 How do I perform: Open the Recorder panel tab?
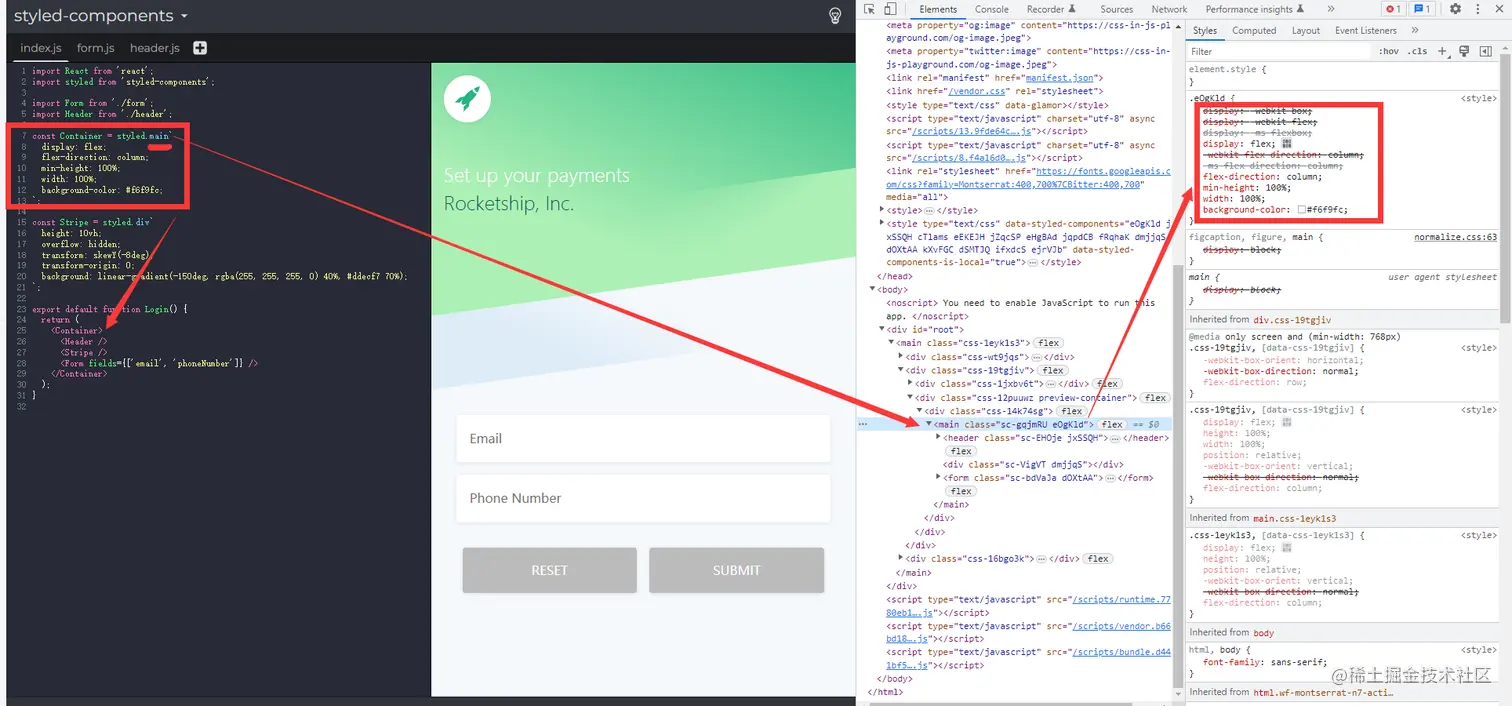1050,9
